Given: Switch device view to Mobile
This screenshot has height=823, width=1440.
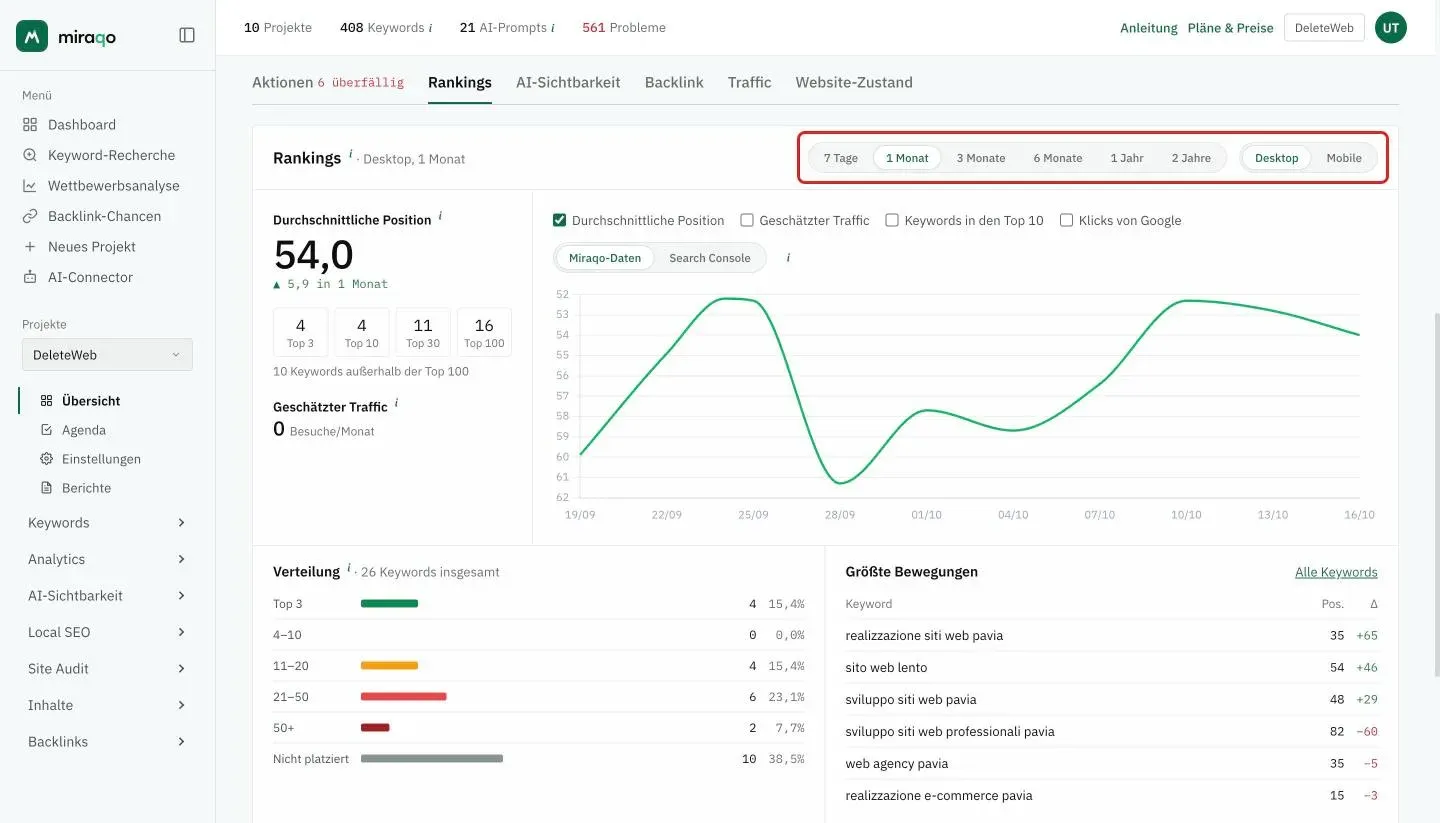Looking at the screenshot, I should point(1344,158).
